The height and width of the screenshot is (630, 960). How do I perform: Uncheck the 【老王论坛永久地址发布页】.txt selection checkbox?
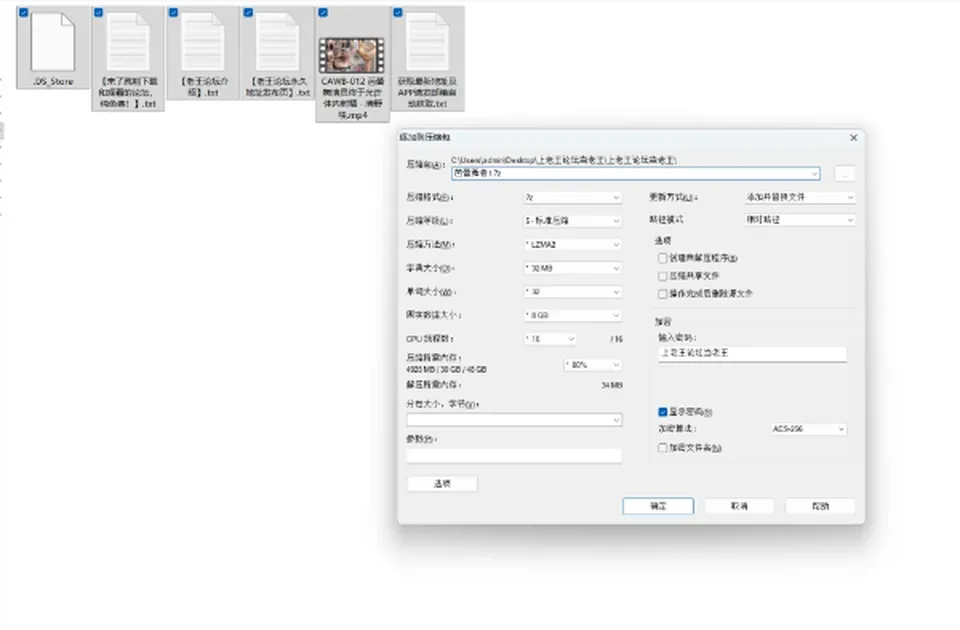(x=249, y=13)
